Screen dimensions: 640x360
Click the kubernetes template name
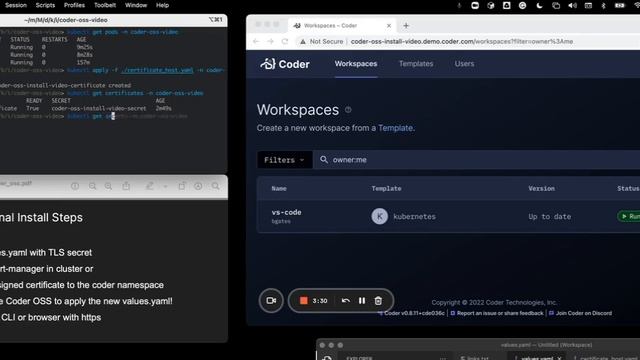click(x=414, y=217)
